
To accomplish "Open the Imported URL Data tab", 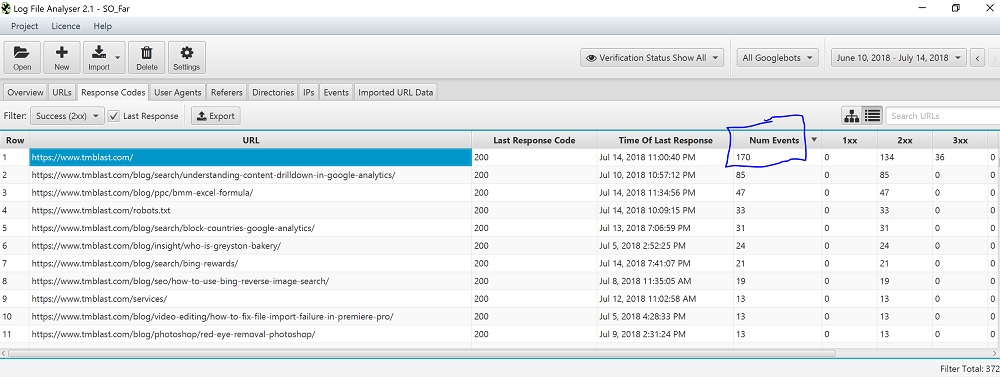I will pos(395,92).
